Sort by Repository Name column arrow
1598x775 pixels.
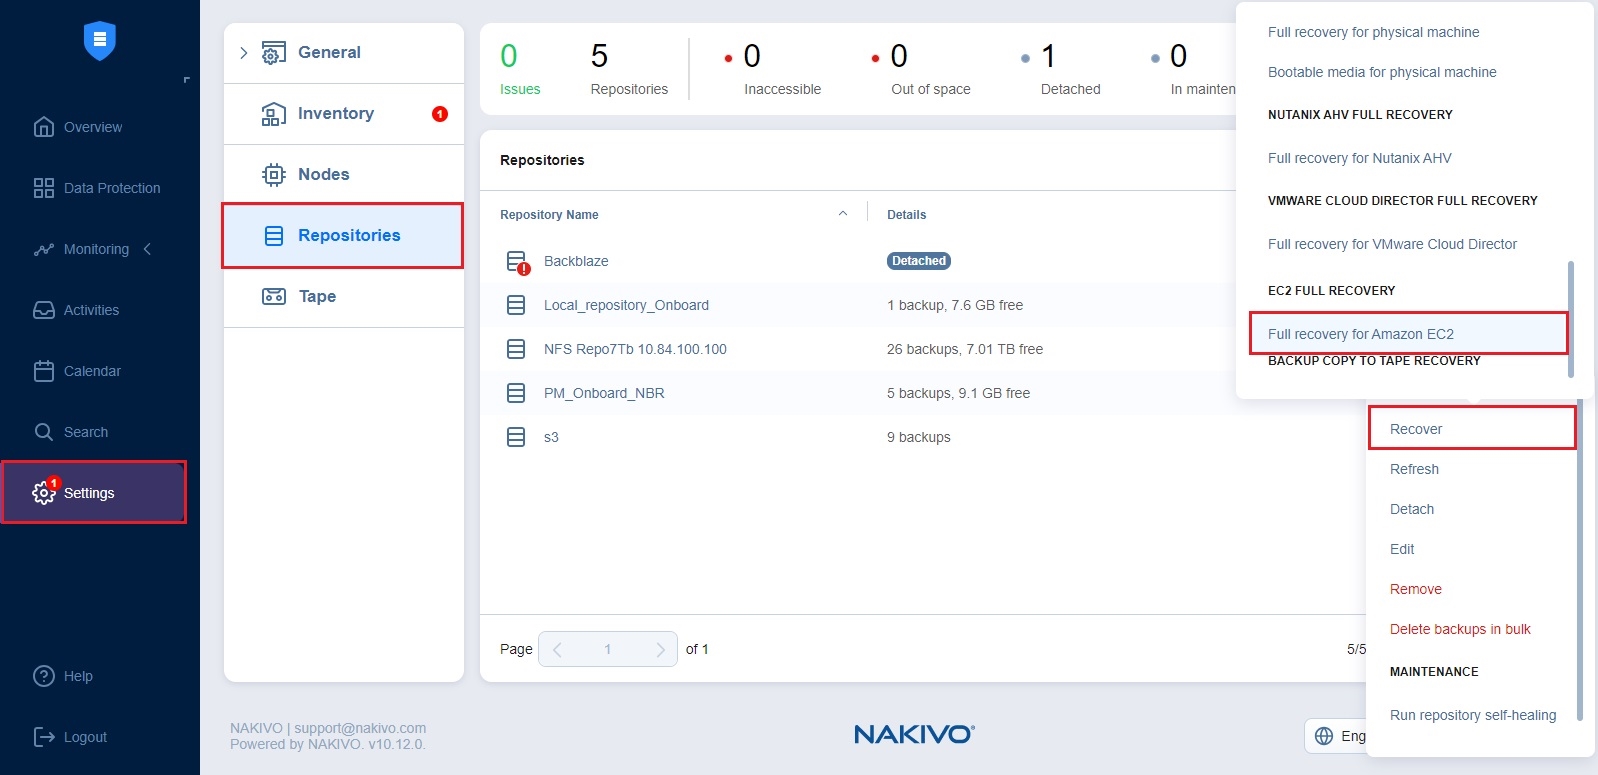843,214
